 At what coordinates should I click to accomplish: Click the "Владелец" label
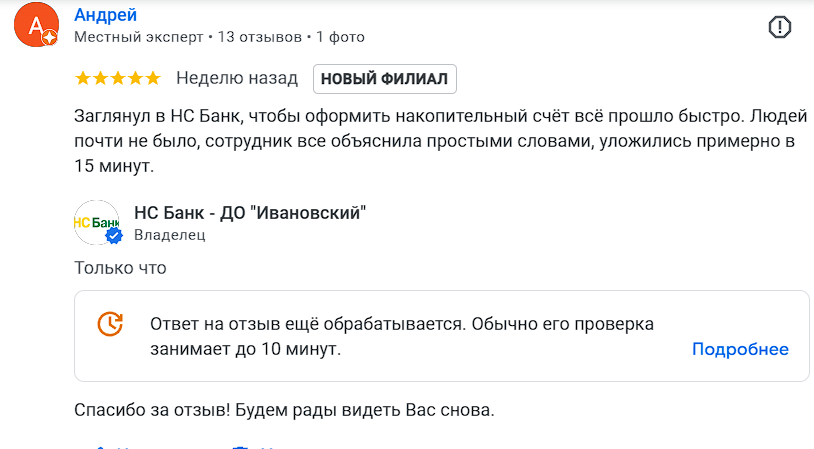coord(169,235)
